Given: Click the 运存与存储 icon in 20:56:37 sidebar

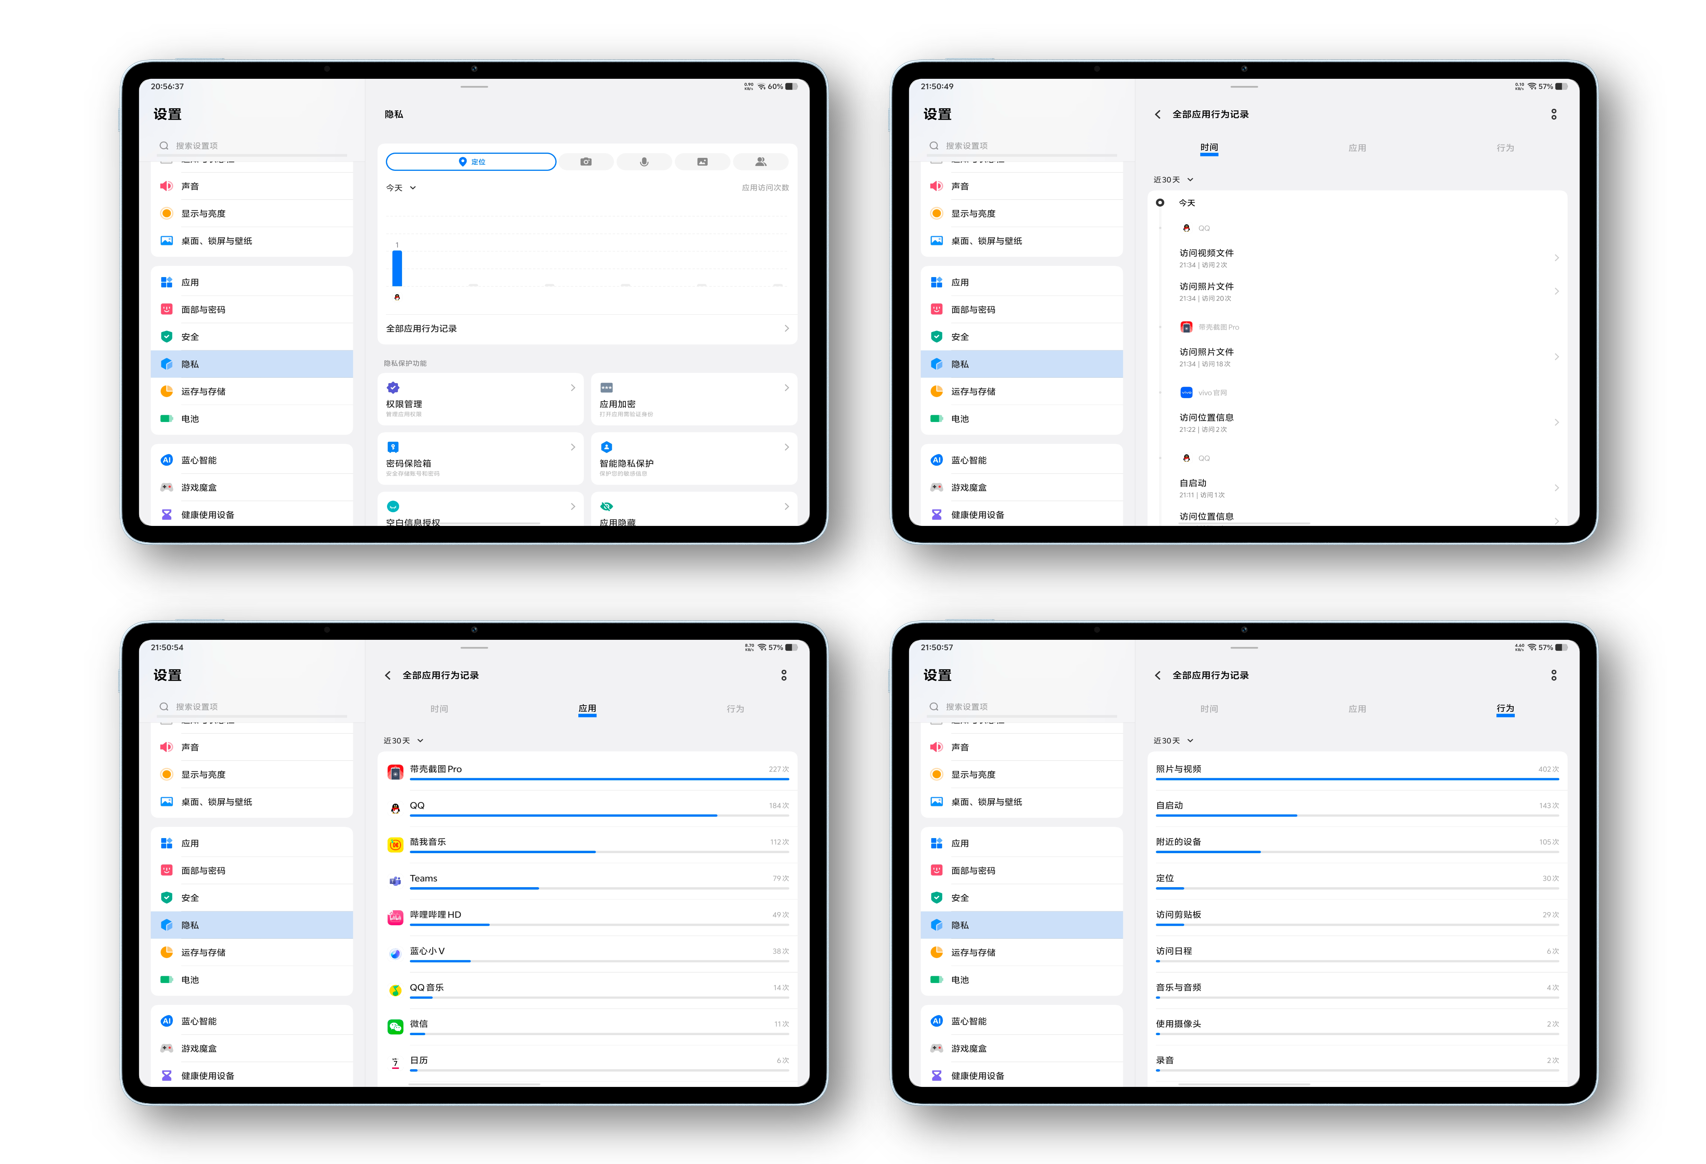Looking at the screenshot, I should [167, 391].
